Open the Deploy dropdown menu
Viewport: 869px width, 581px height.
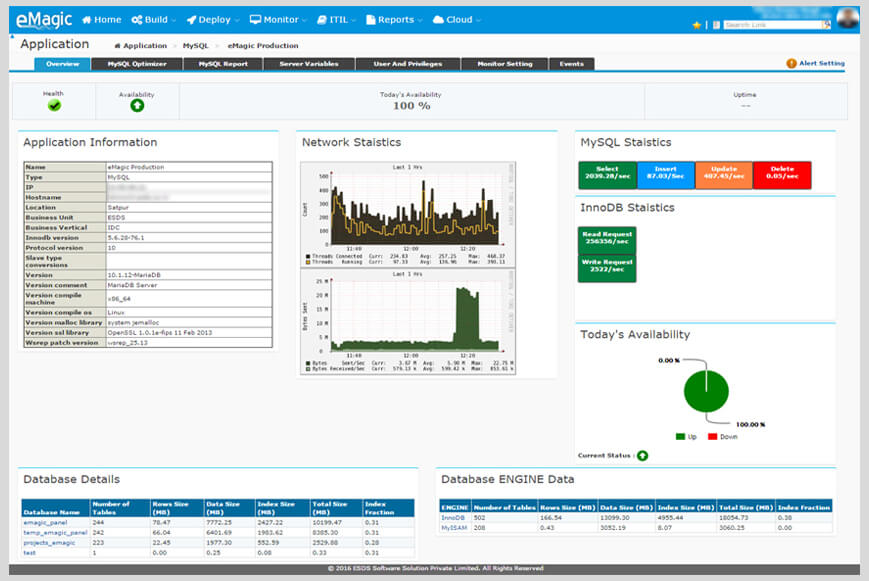click(213, 19)
